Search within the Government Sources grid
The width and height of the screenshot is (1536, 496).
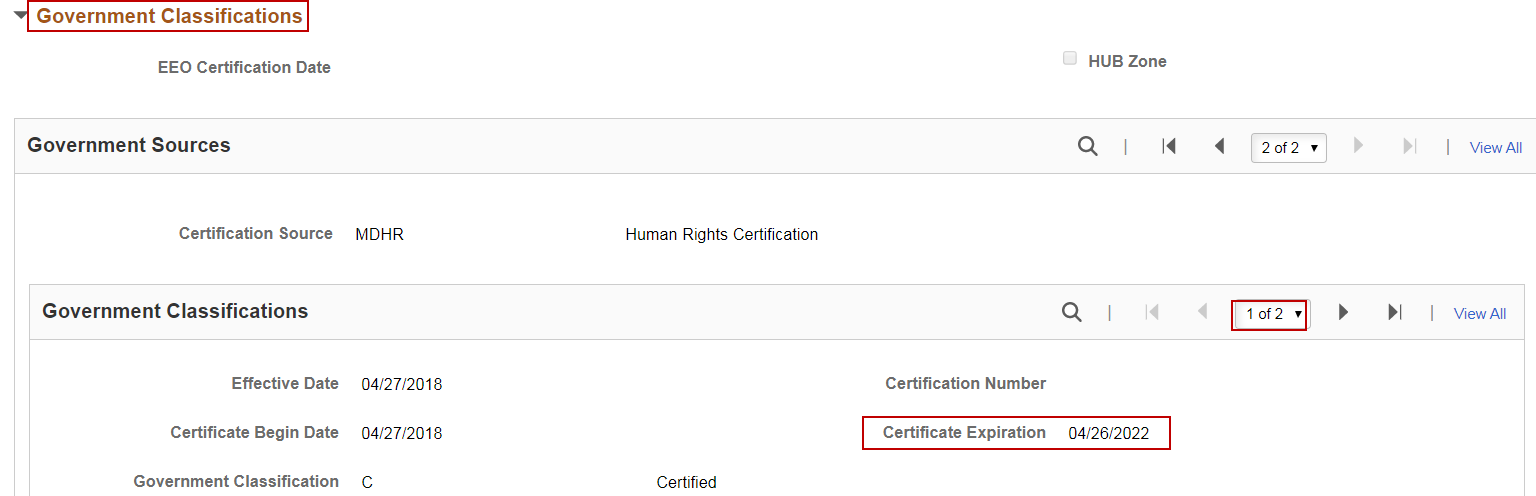click(1087, 146)
